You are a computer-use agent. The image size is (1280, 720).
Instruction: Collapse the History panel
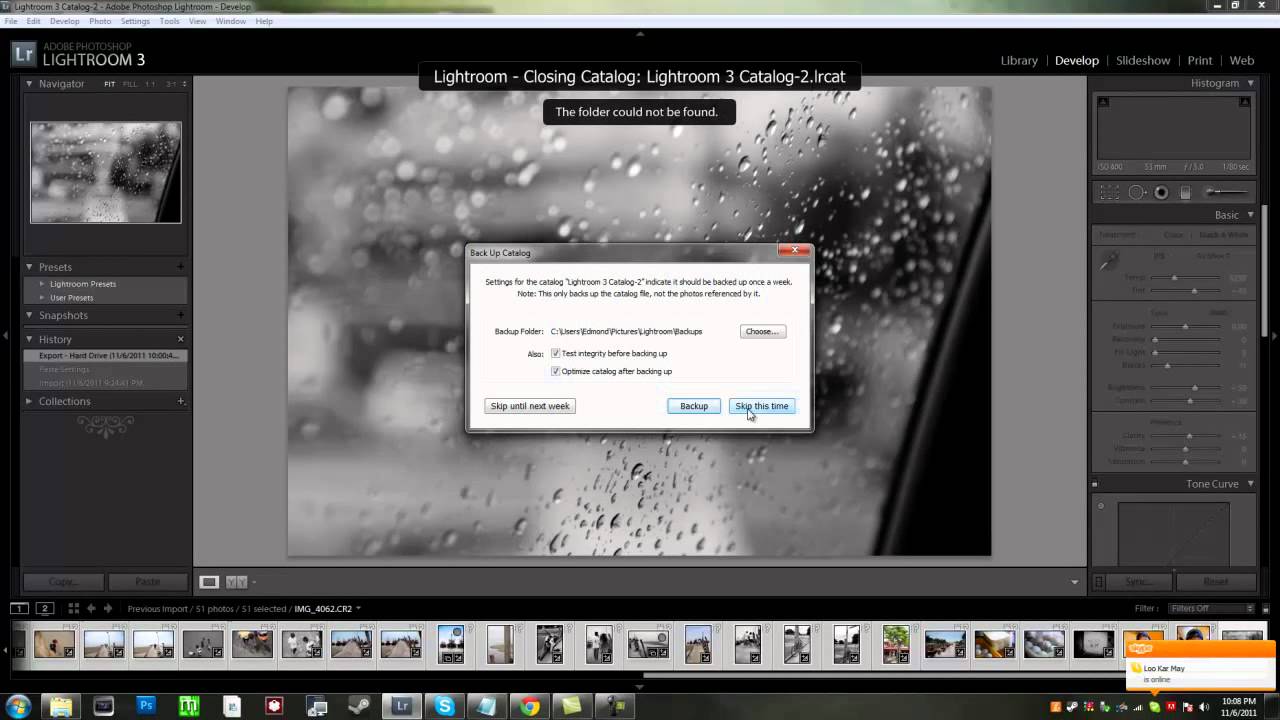(29, 339)
